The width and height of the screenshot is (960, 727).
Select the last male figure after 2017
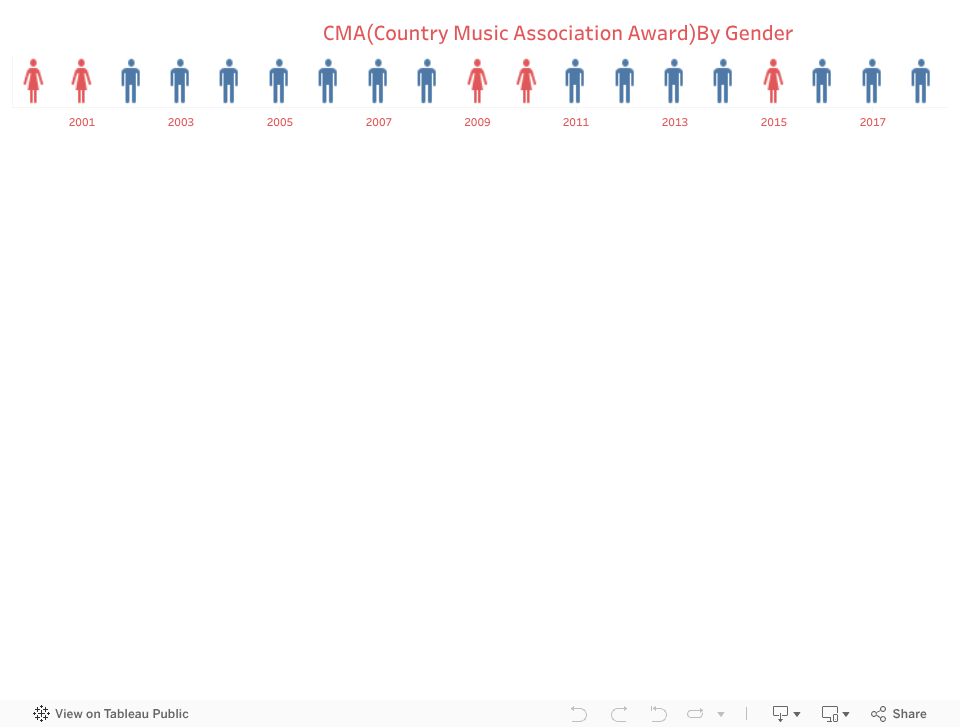[921, 81]
